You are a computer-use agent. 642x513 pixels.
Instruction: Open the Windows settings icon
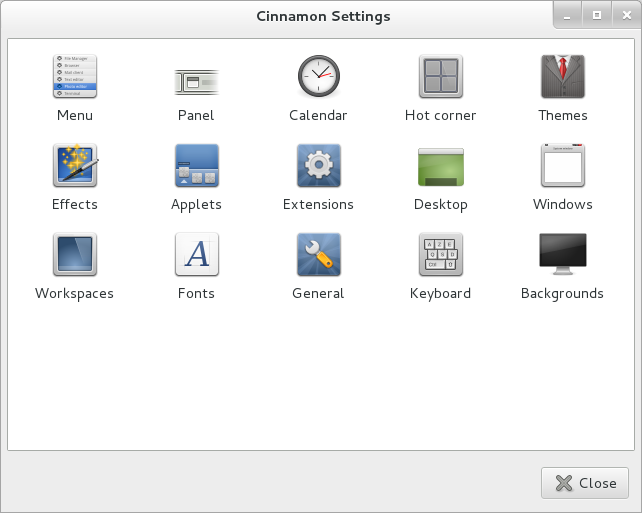tap(563, 165)
